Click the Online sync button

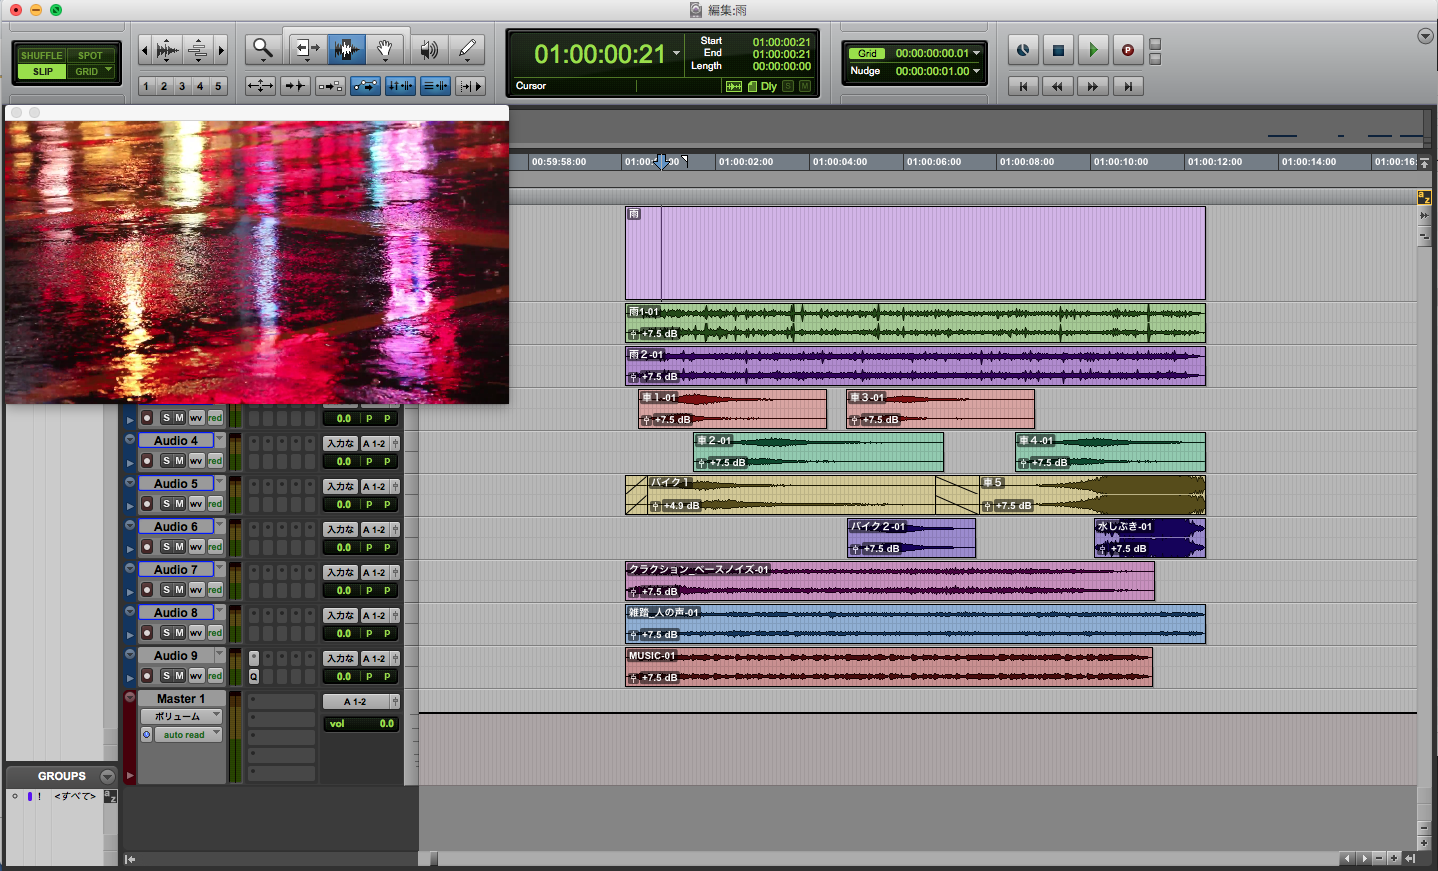(x=1023, y=50)
